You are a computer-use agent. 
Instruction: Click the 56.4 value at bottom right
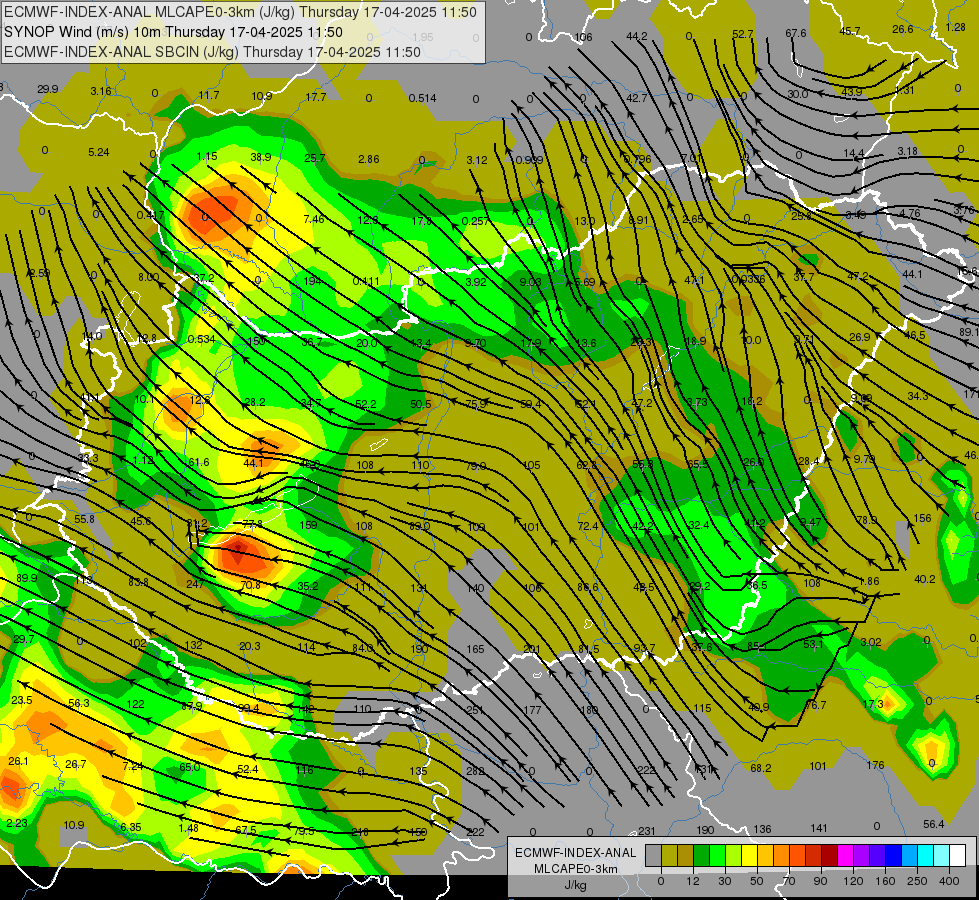[933, 824]
